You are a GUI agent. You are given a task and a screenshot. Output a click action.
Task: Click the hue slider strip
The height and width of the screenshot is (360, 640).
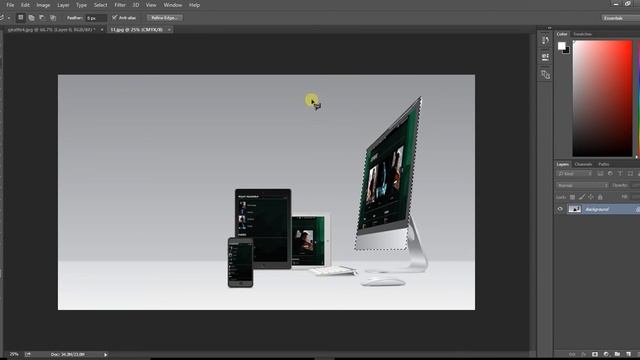[638, 98]
